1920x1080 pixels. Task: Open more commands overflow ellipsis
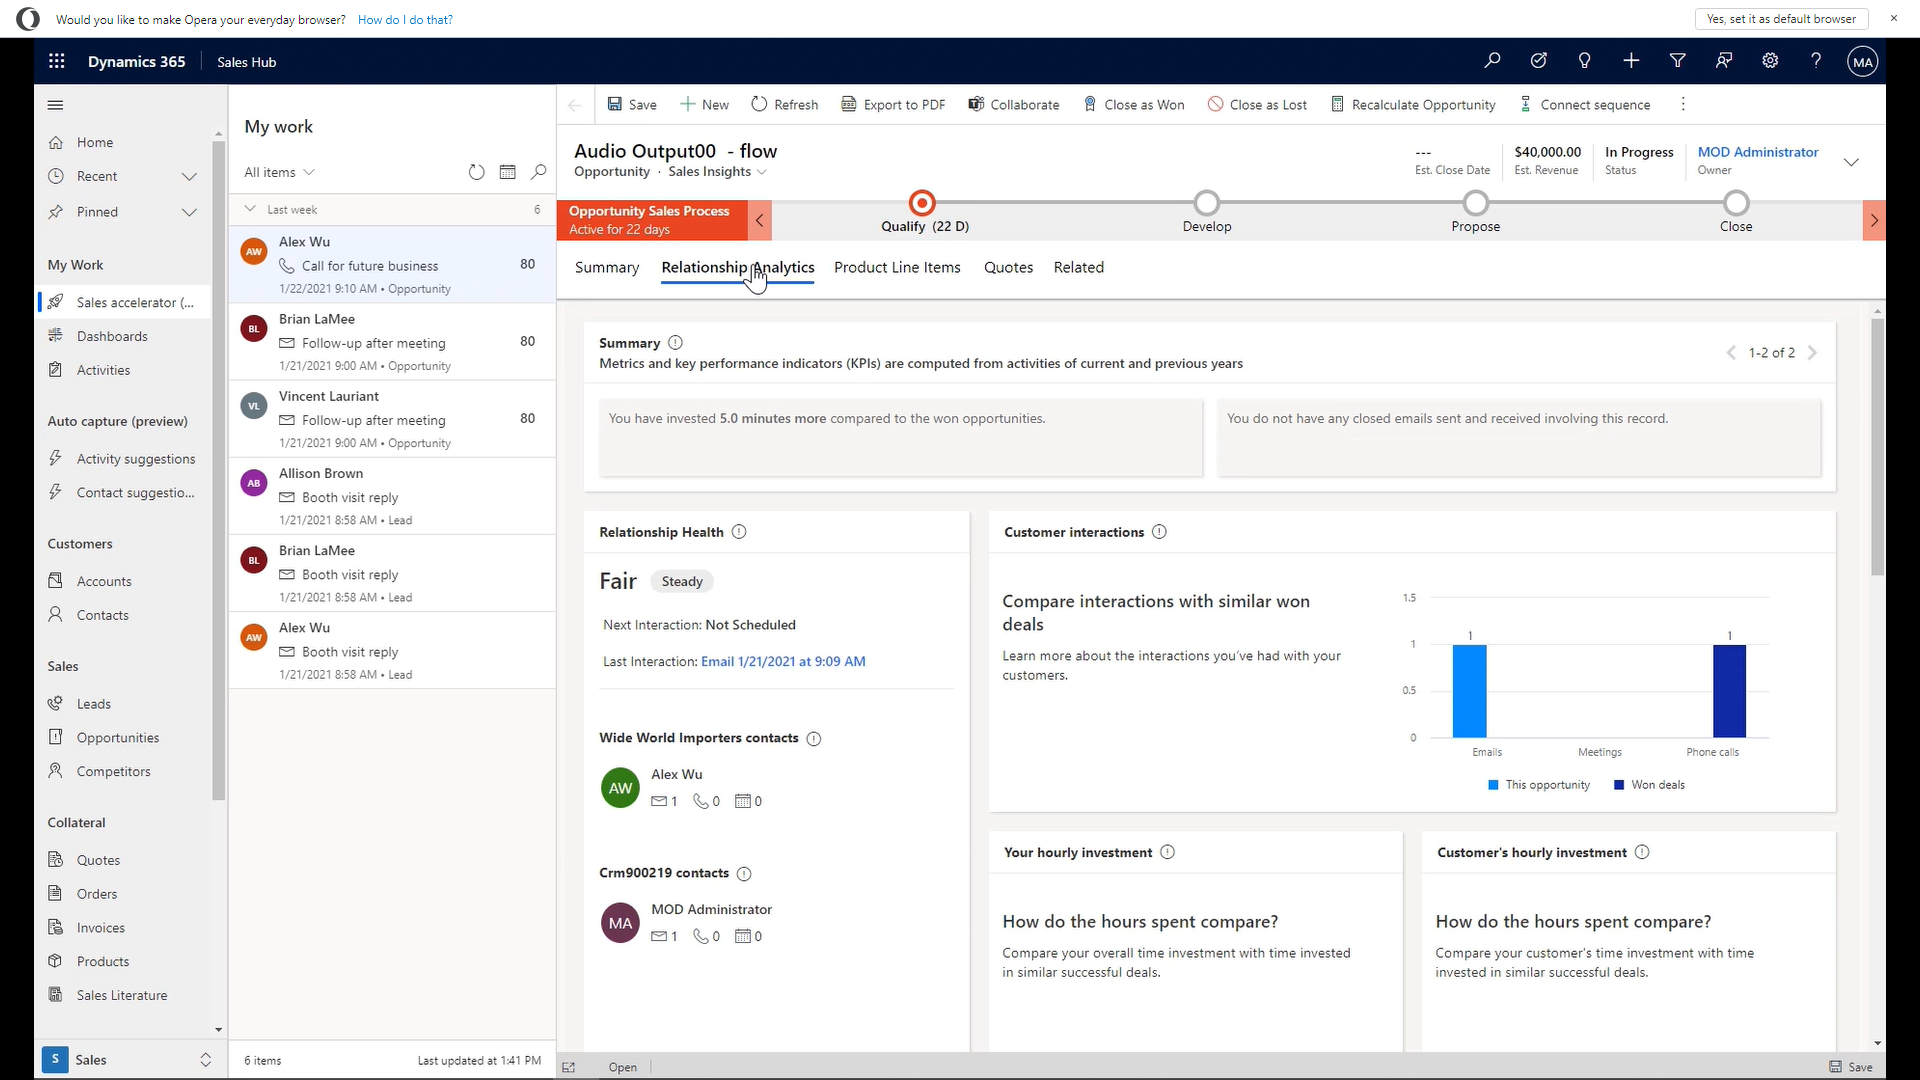[1683, 105]
